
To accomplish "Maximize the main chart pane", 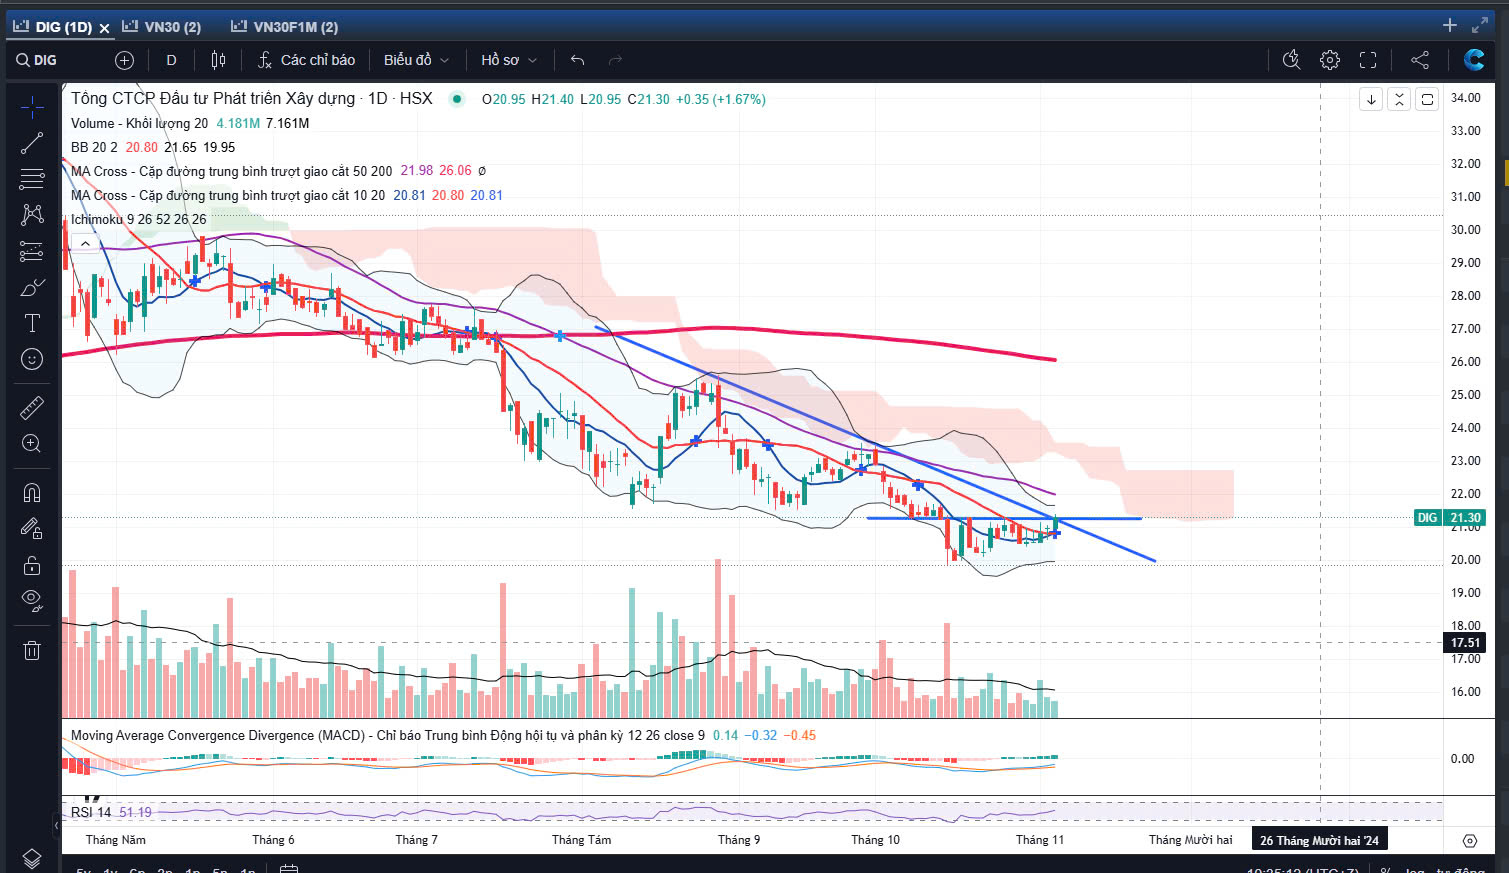I will click(1427, 99).
